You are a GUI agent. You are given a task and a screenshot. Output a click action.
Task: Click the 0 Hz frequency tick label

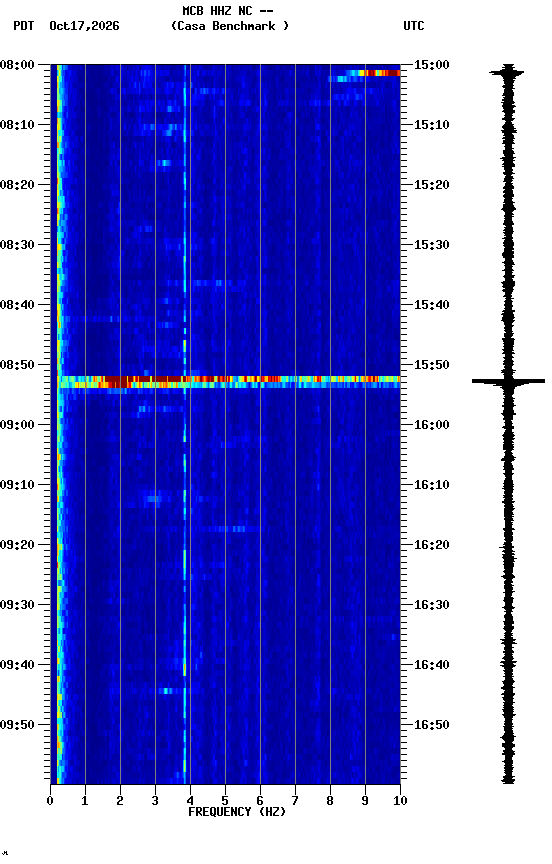click(x=50, y=801)
